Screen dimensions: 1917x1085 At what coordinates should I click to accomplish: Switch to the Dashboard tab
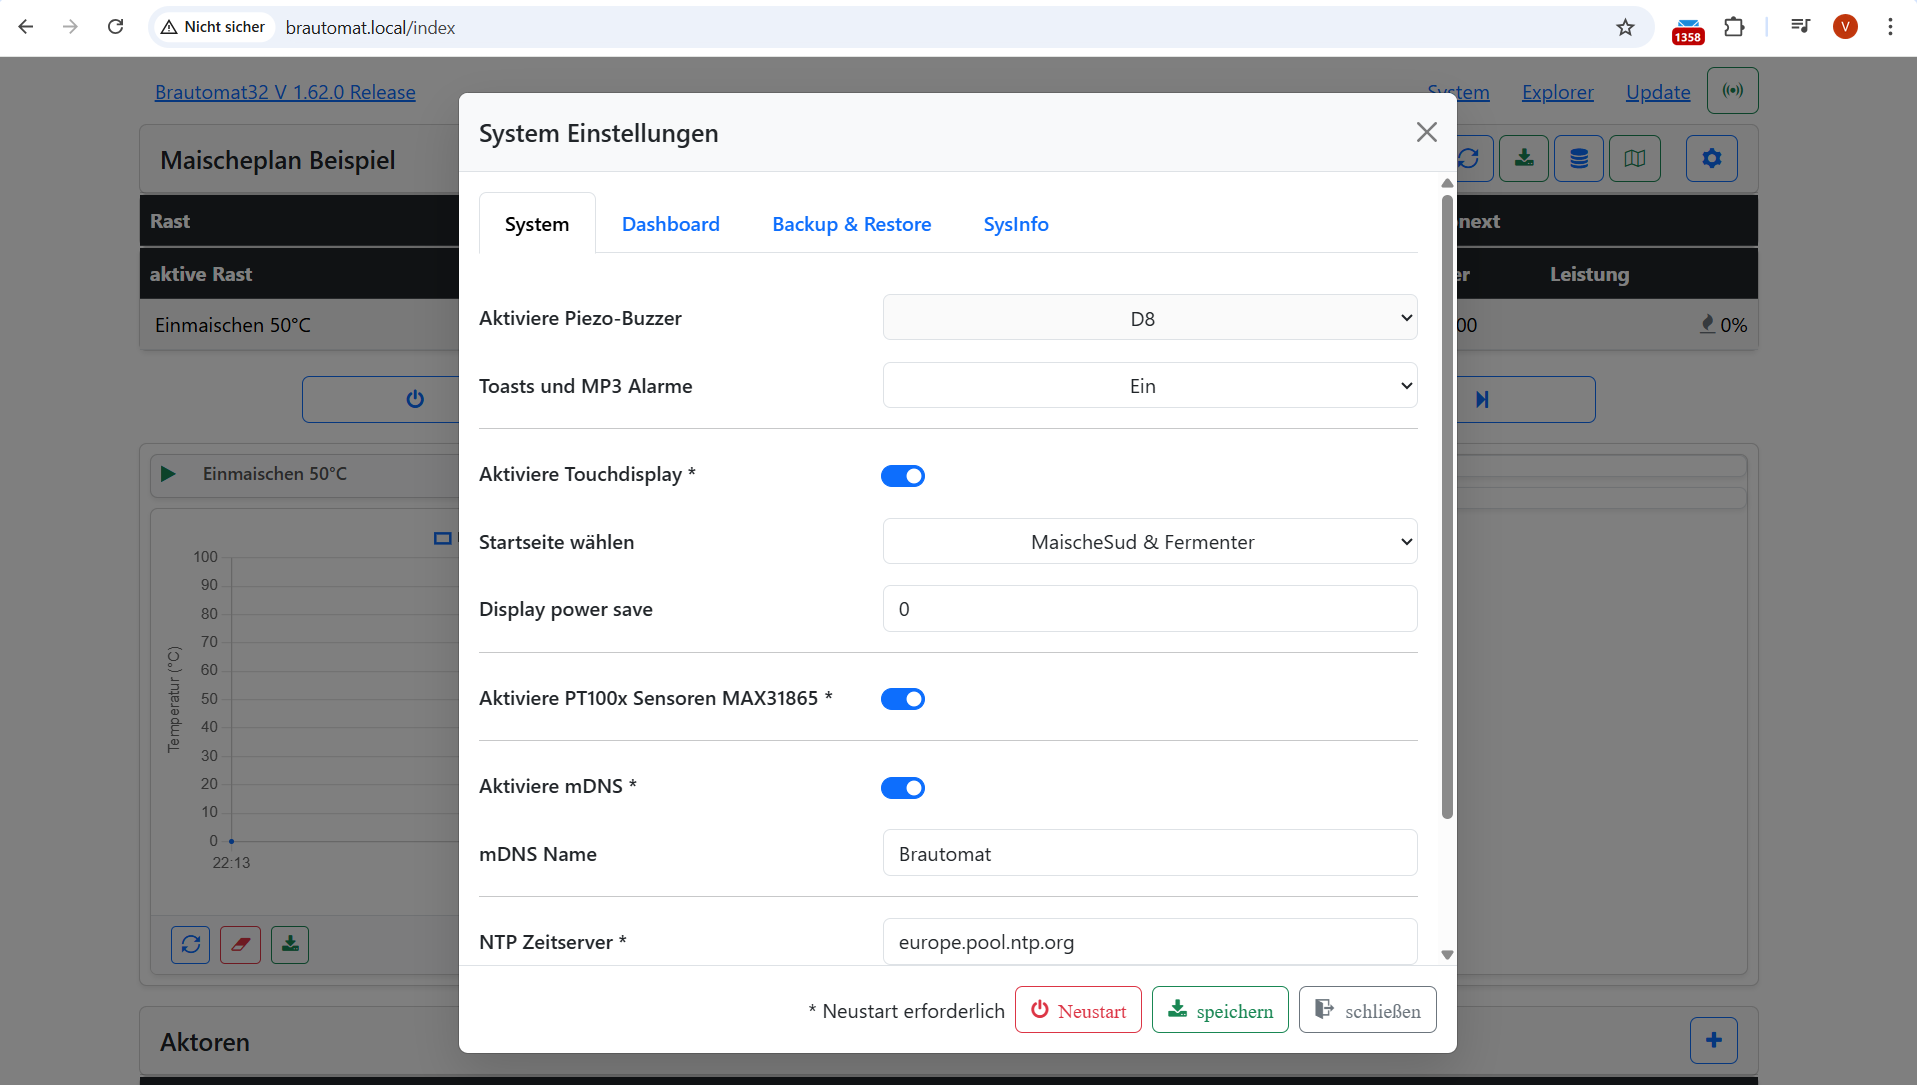[x=670, y=224]
